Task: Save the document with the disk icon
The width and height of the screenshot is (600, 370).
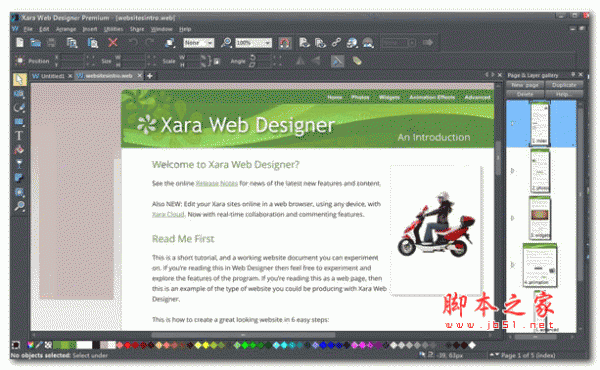Action: [x=52, y=43]
